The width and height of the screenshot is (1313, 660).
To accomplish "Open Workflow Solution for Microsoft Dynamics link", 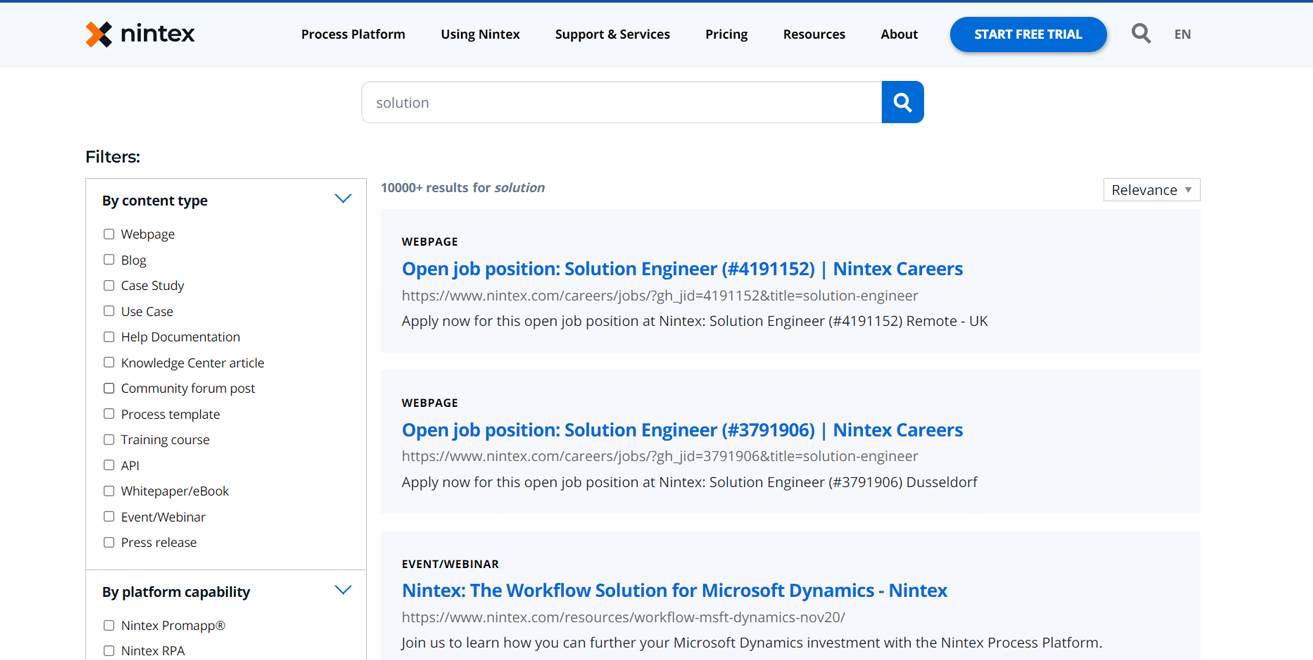I will [674, 591].
